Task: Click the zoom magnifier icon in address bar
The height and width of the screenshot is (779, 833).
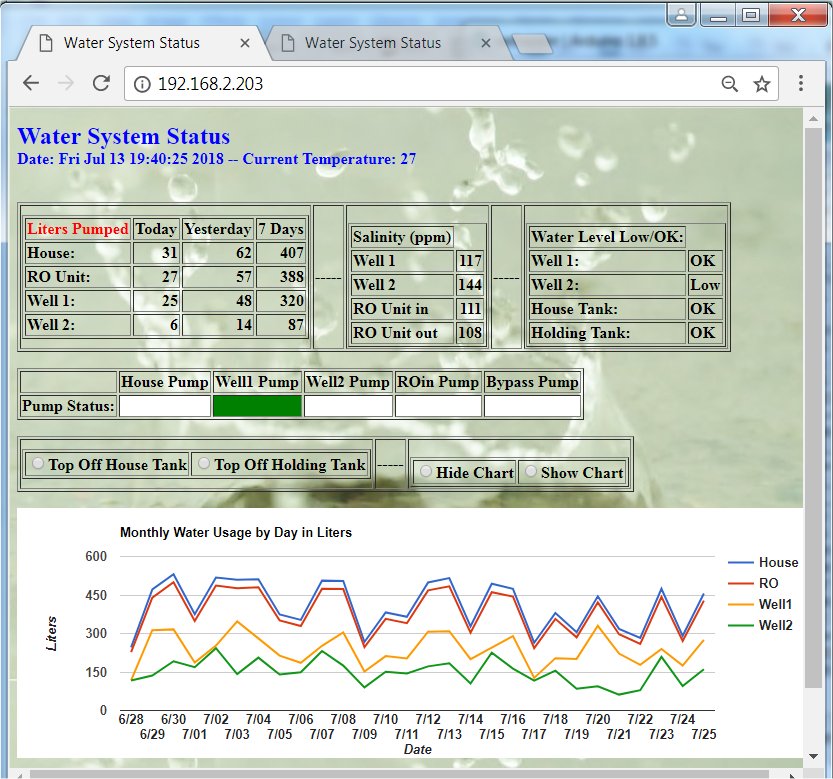Action: [x=730, y=84]
